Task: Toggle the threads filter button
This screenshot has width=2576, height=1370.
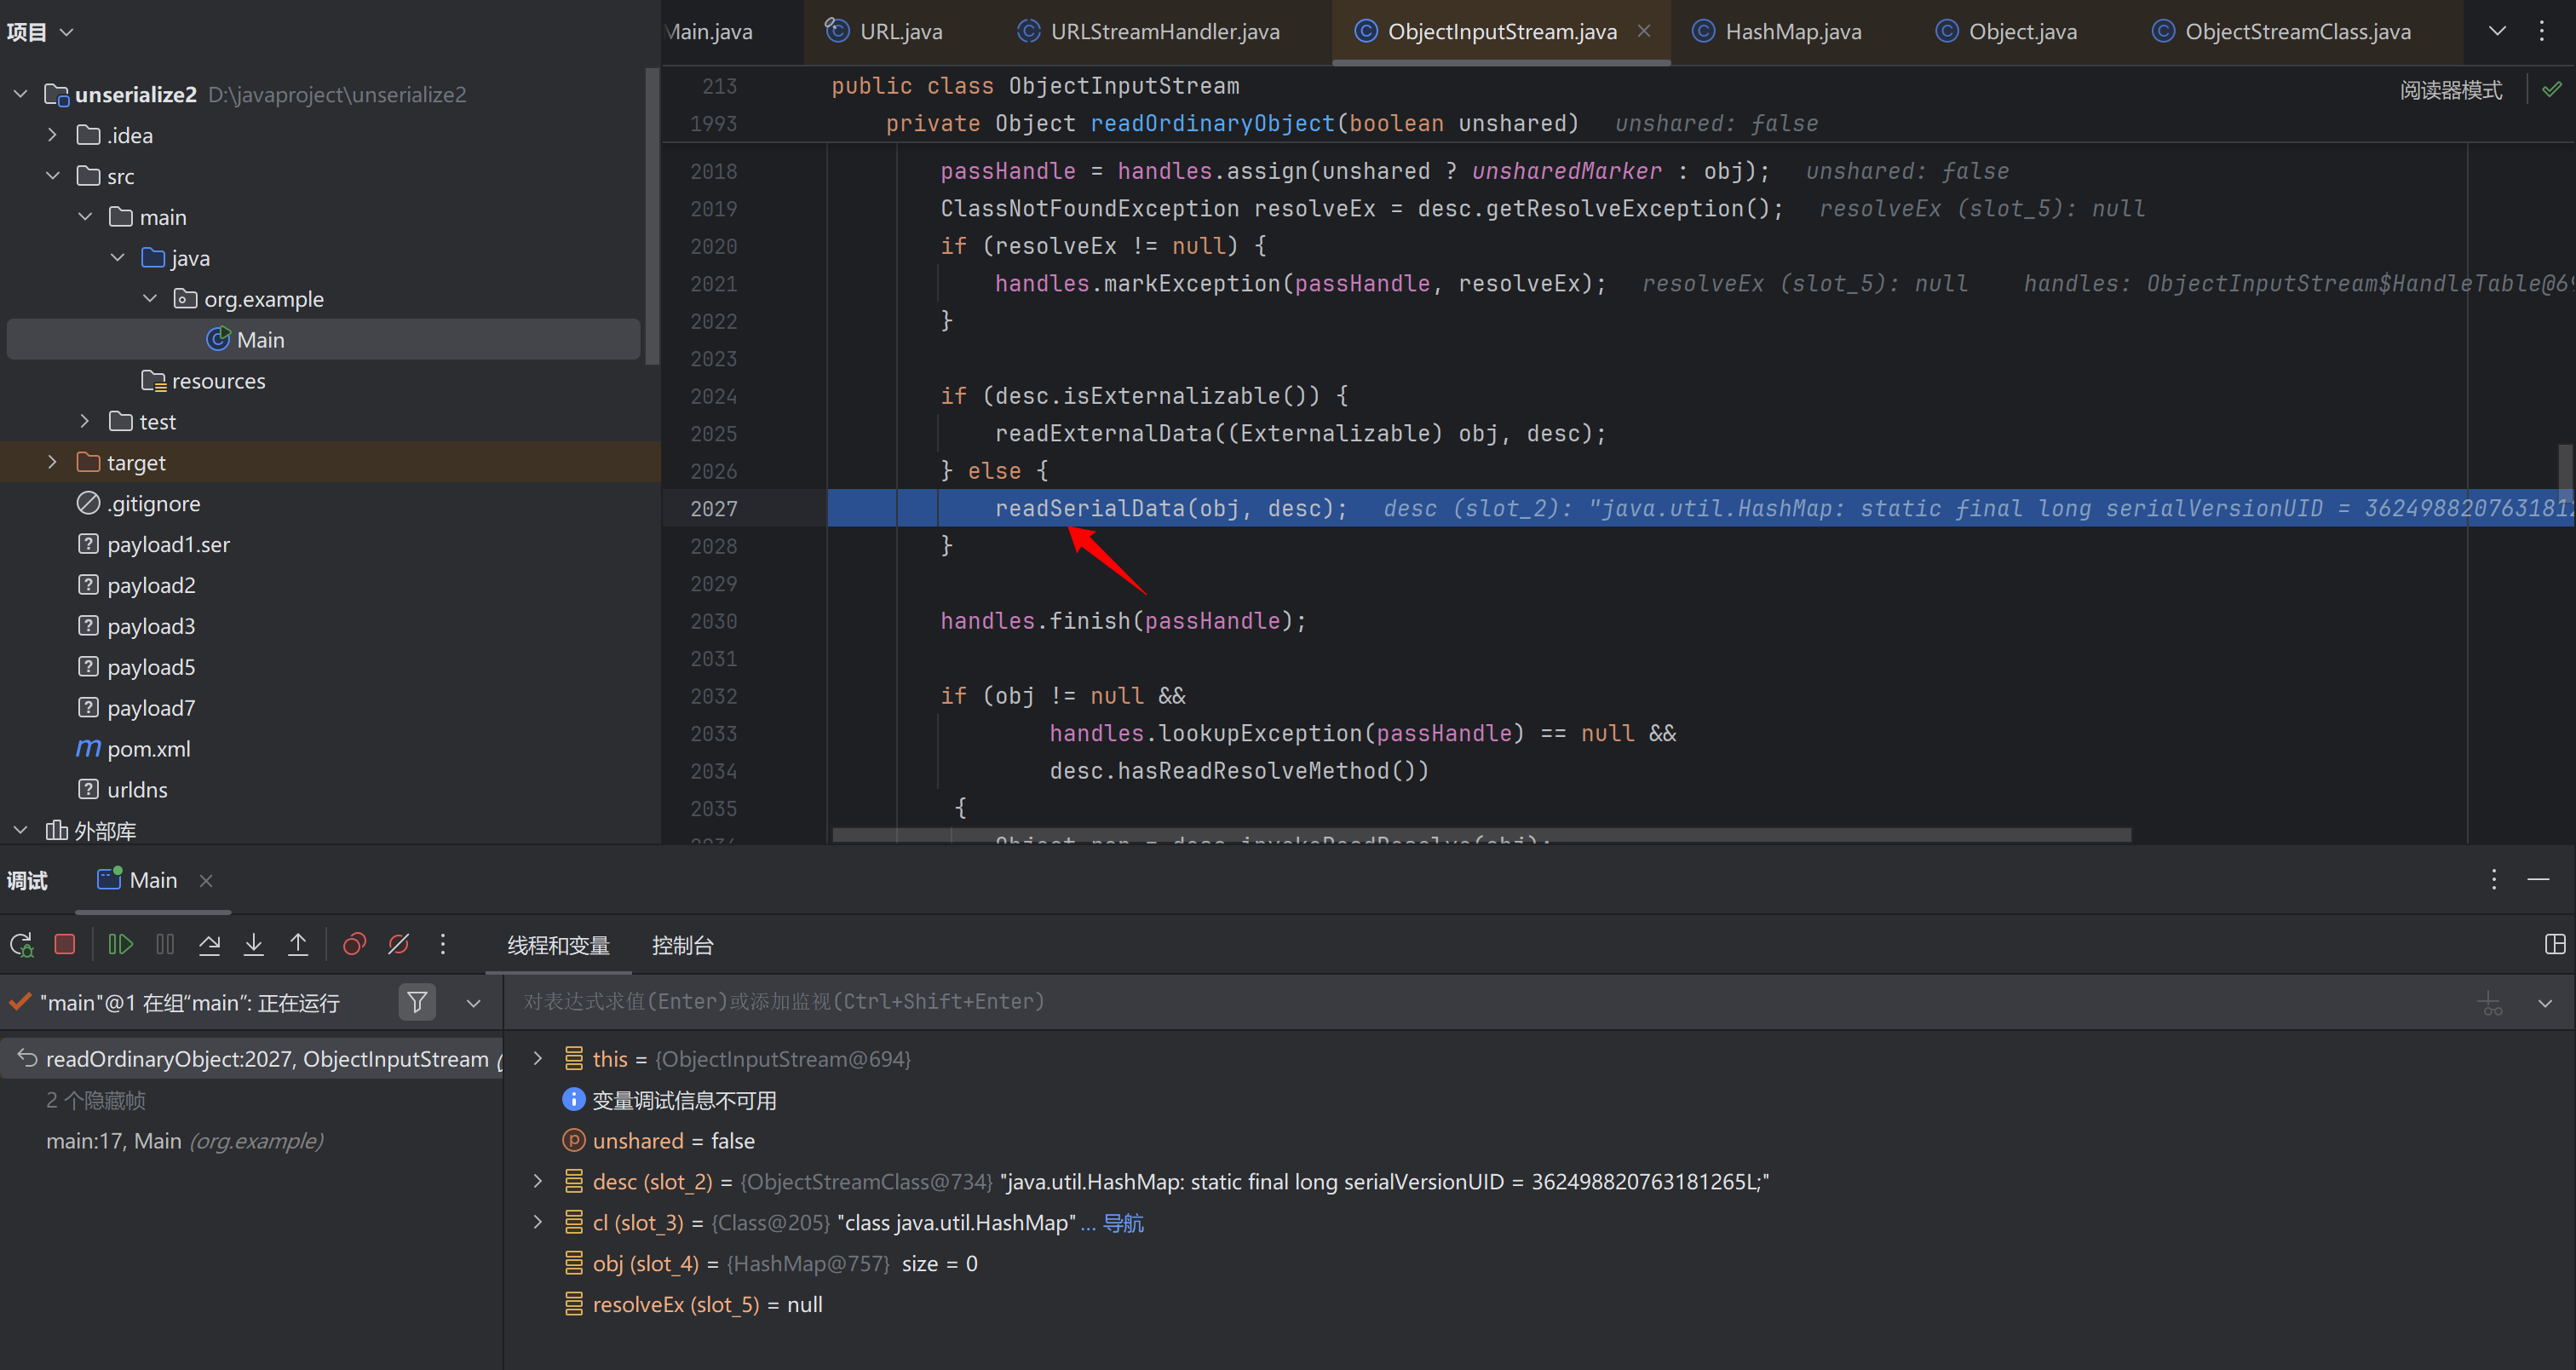Action: pos(417,1002)
